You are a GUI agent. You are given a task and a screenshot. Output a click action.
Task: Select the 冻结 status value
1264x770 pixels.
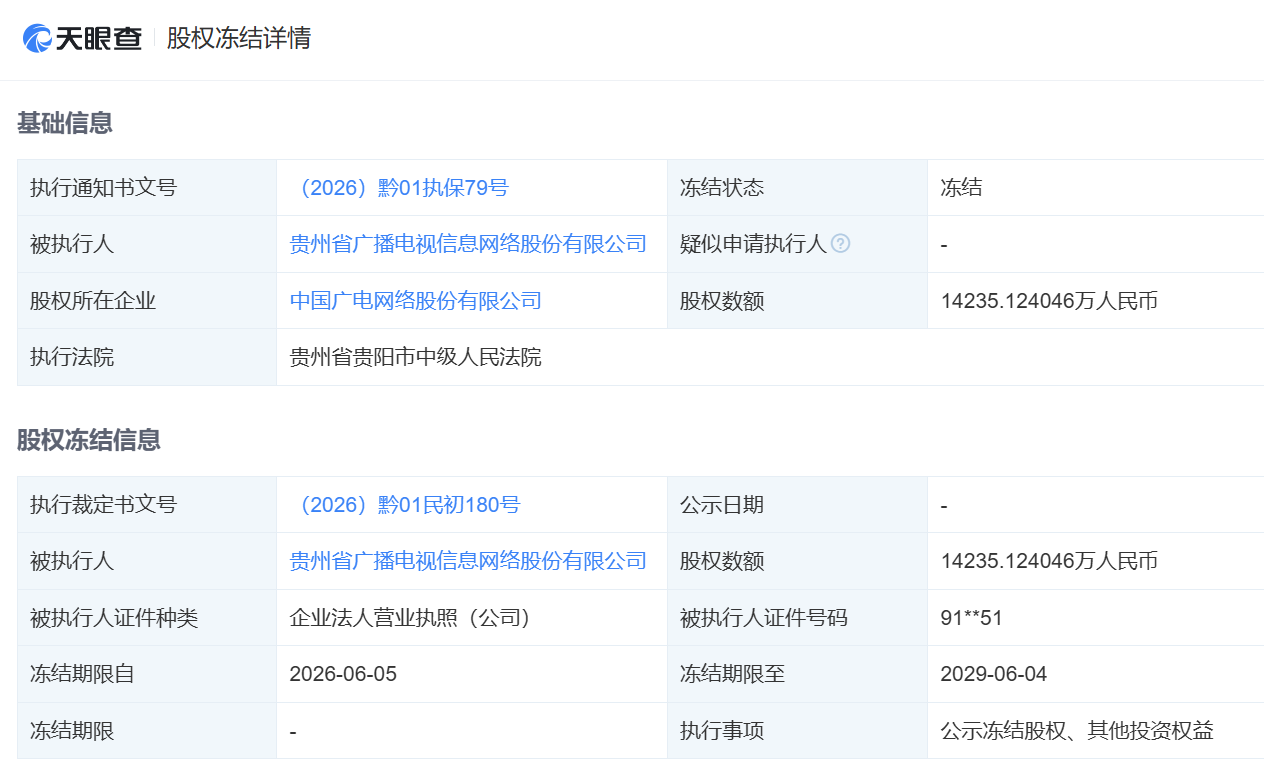962,187
